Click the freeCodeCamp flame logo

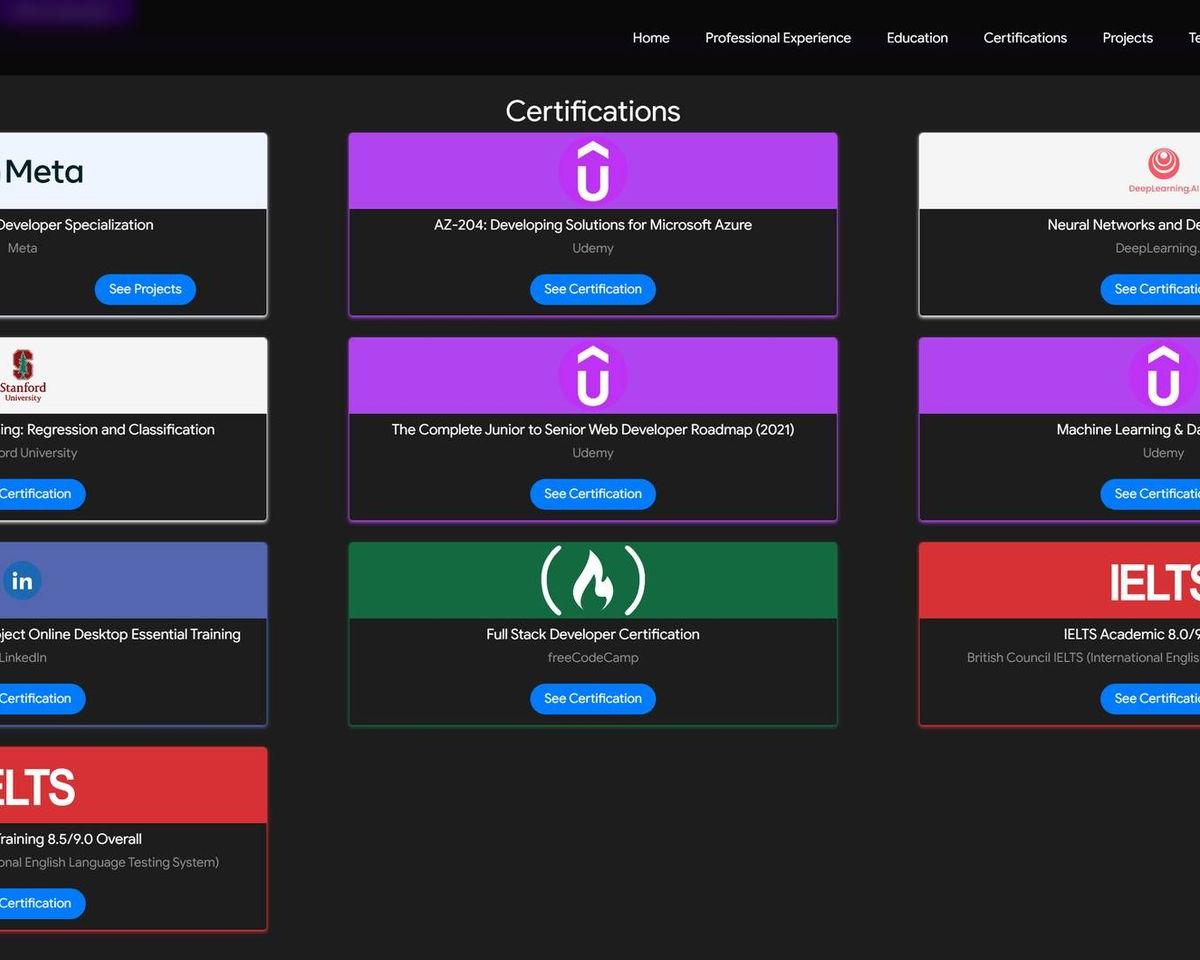[x=593, y=580]
